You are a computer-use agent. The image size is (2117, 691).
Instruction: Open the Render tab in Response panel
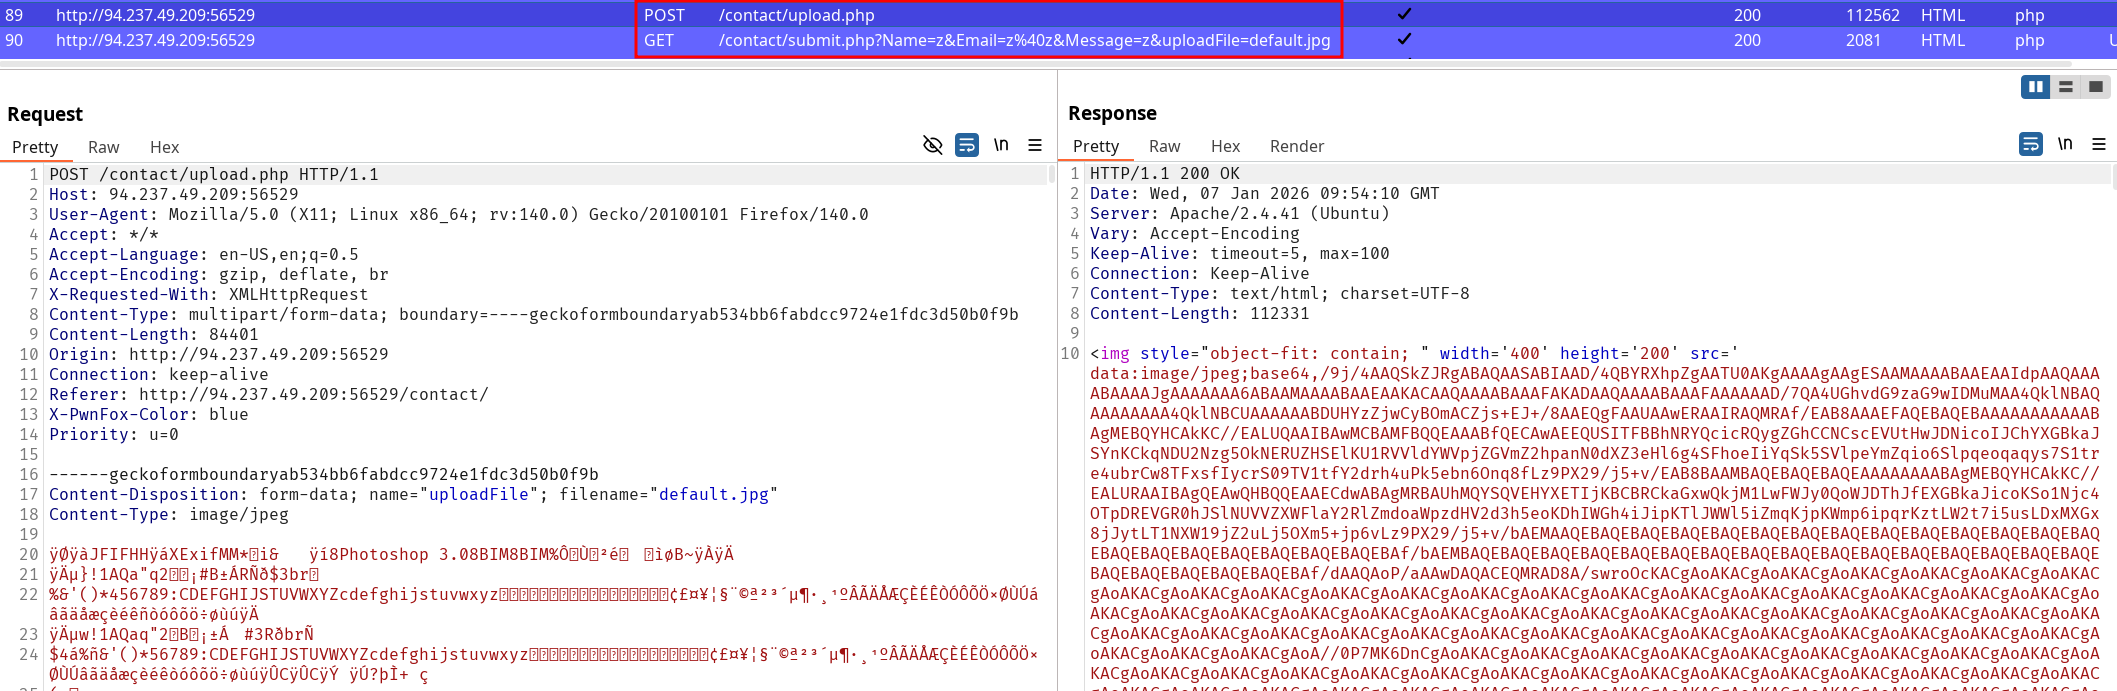coord(1296,146)
